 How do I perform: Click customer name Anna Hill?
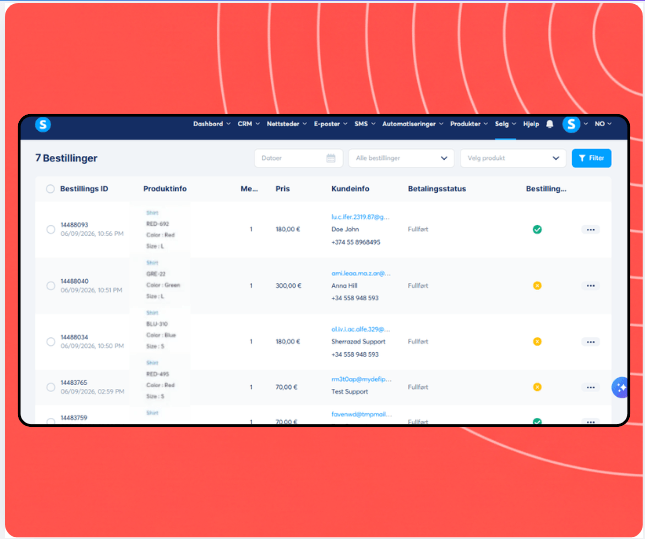(344, 286)
